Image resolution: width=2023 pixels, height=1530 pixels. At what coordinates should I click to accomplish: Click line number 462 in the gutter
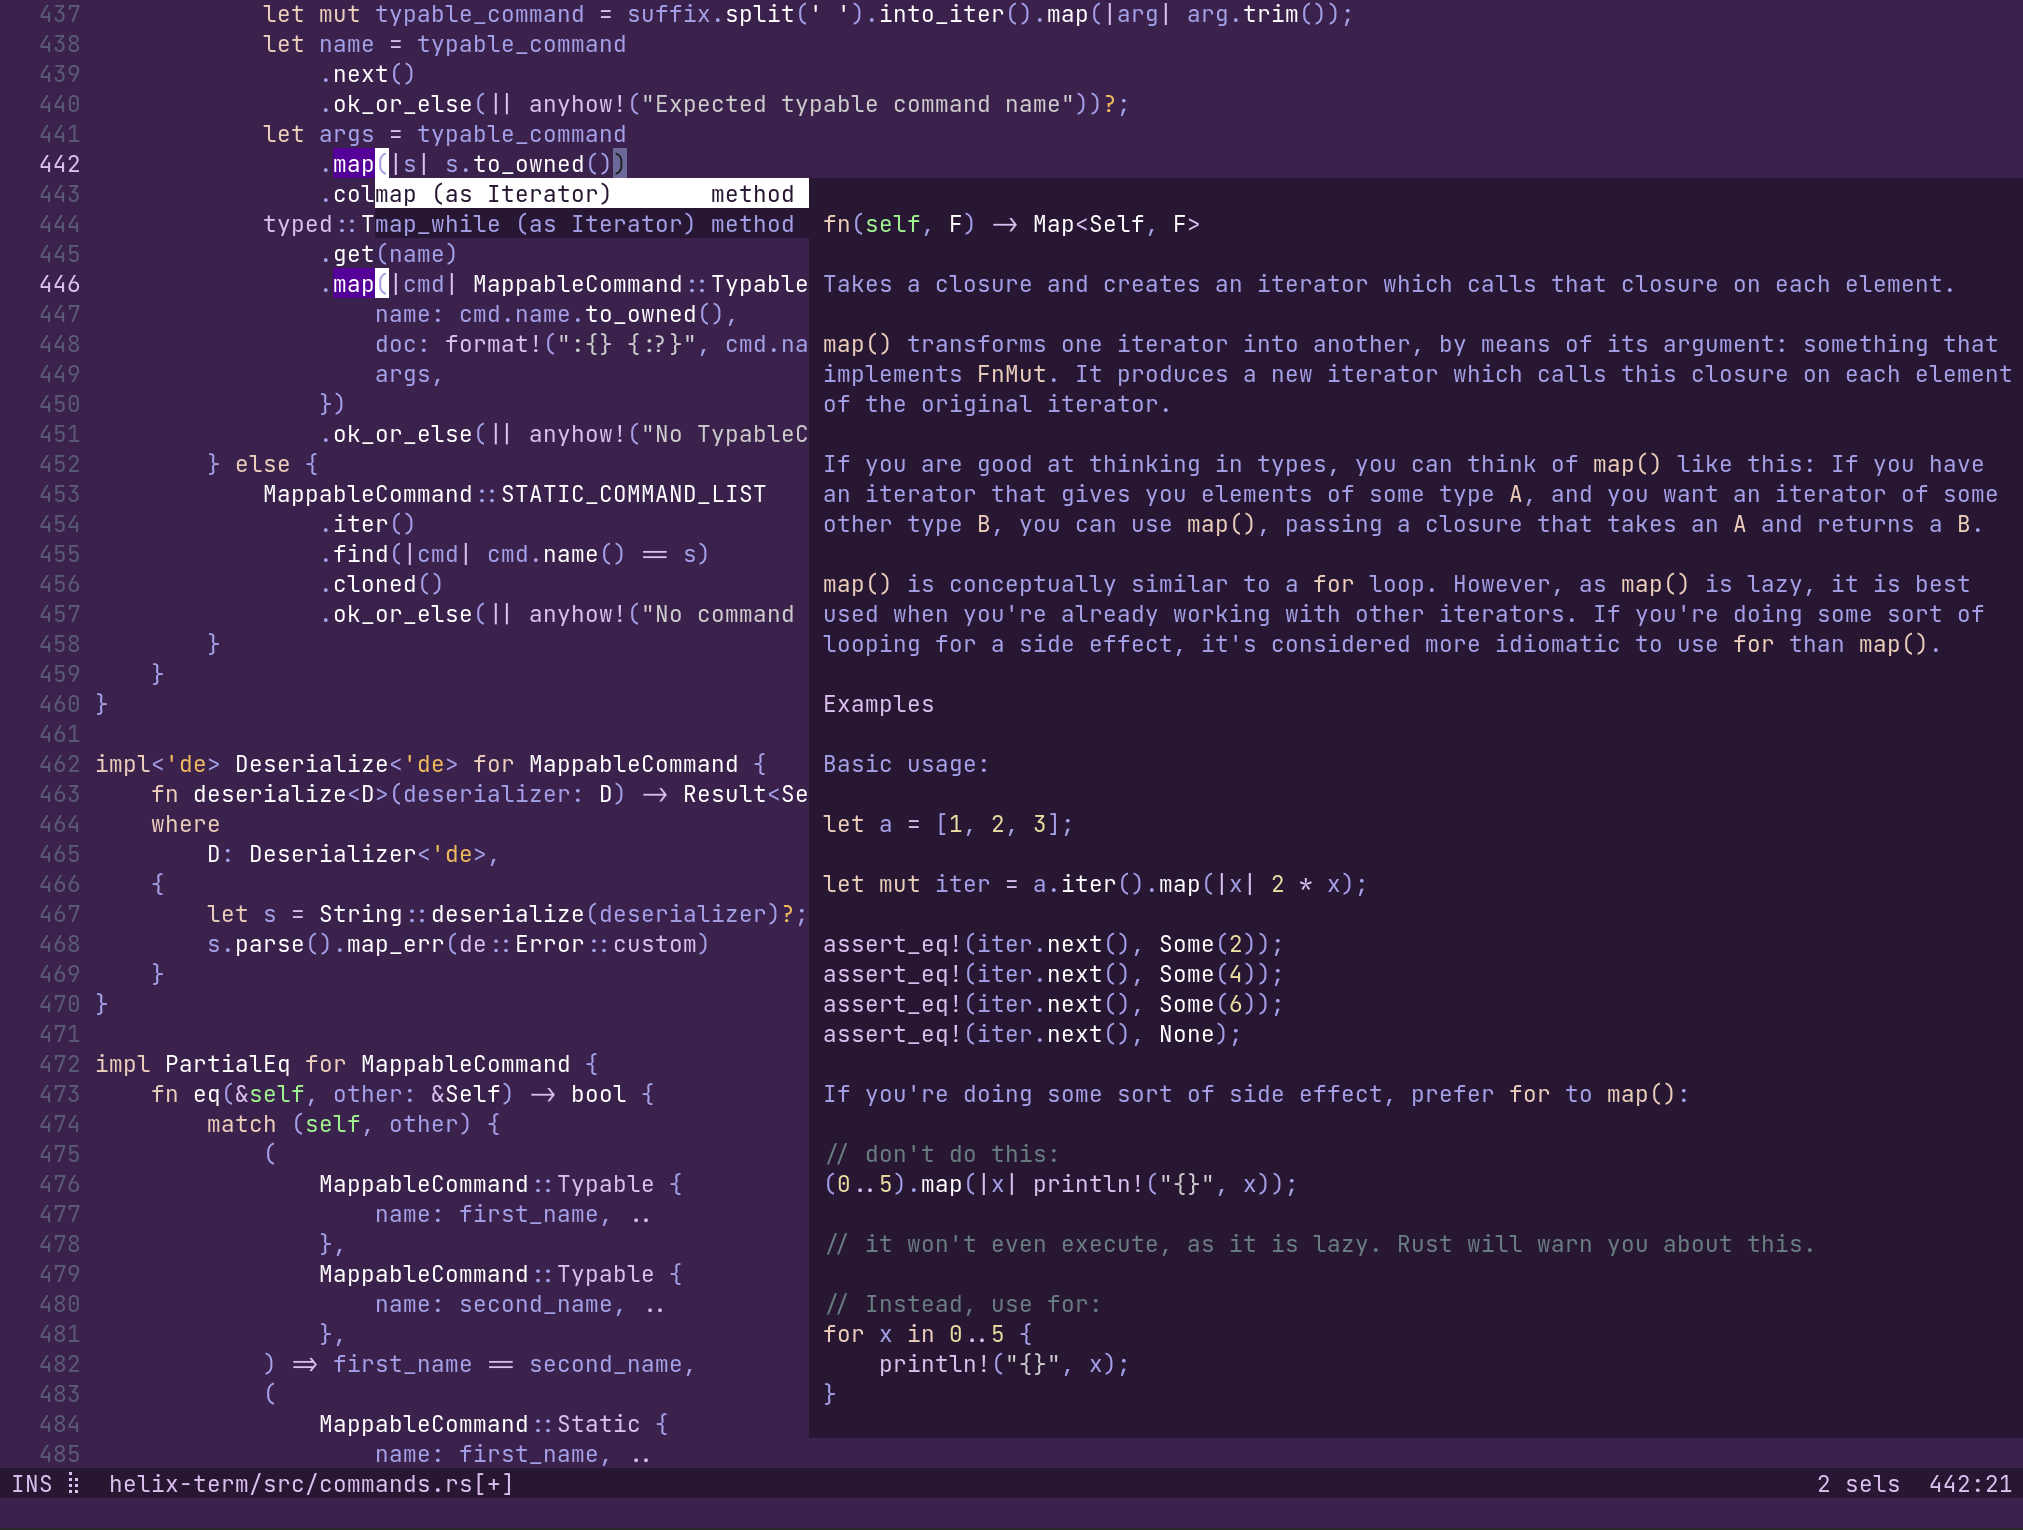point(60,764)
